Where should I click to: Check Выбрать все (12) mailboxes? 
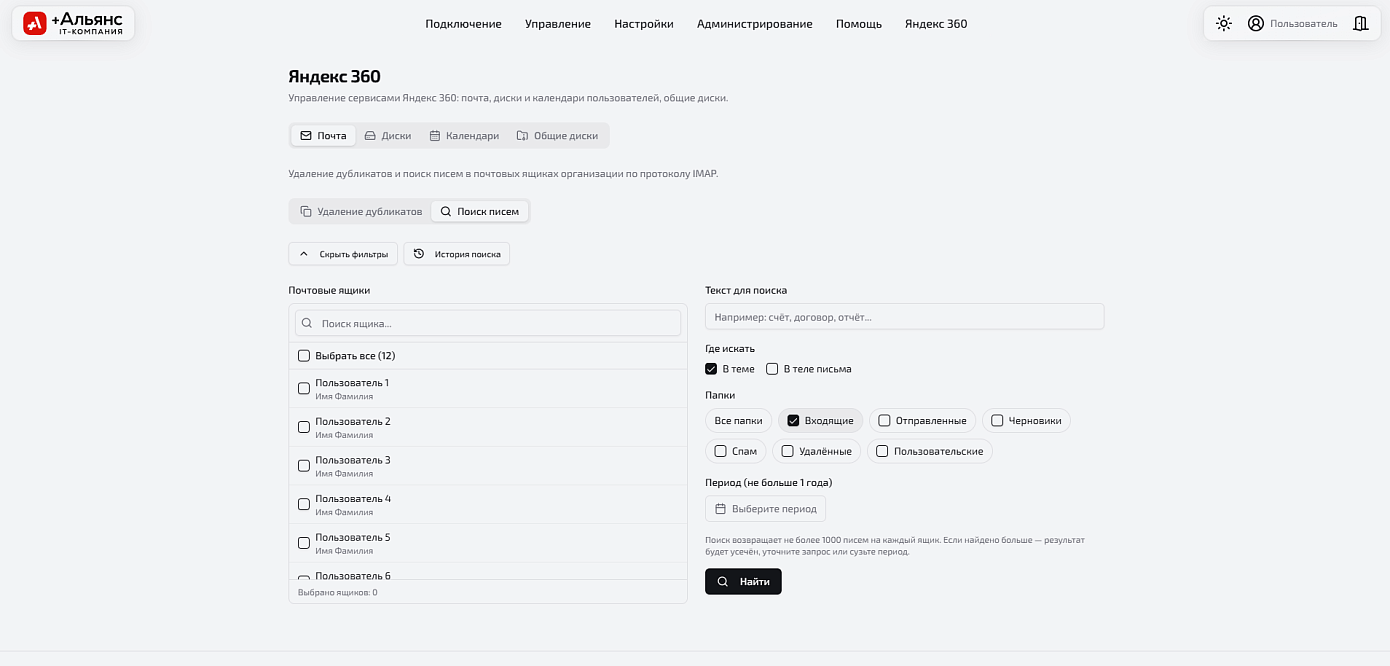tap(304, 356)
